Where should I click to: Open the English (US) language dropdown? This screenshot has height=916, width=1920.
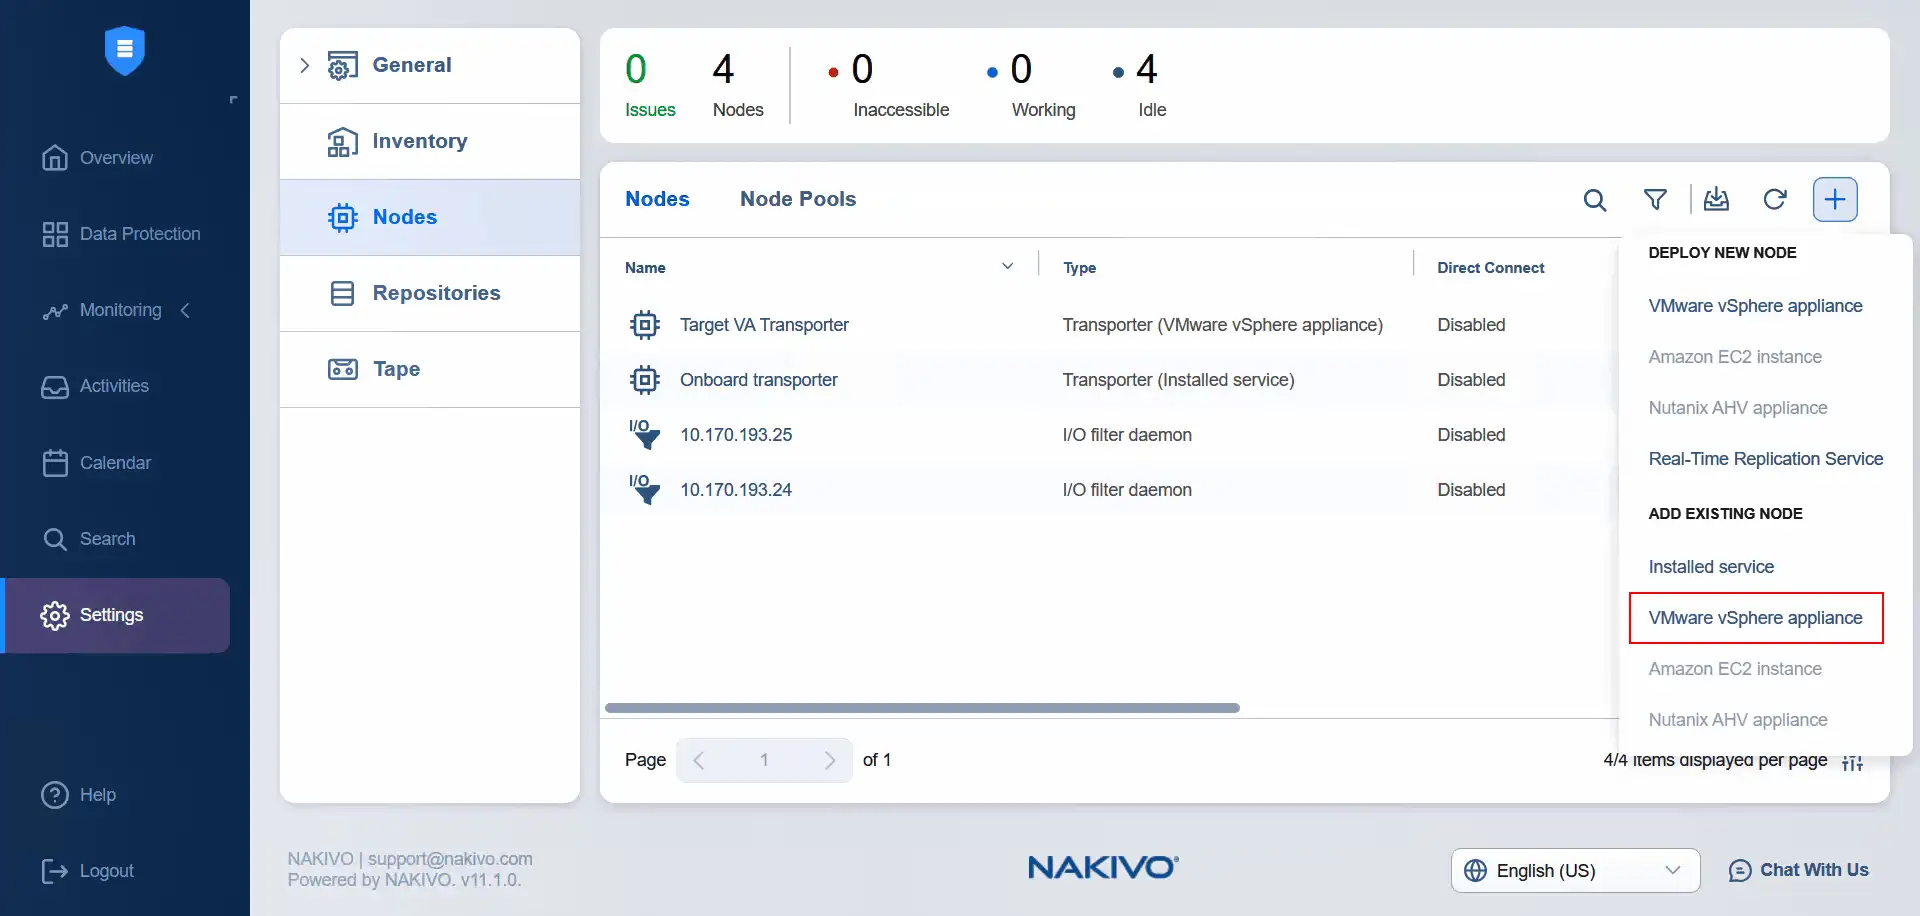[1572, 870]
